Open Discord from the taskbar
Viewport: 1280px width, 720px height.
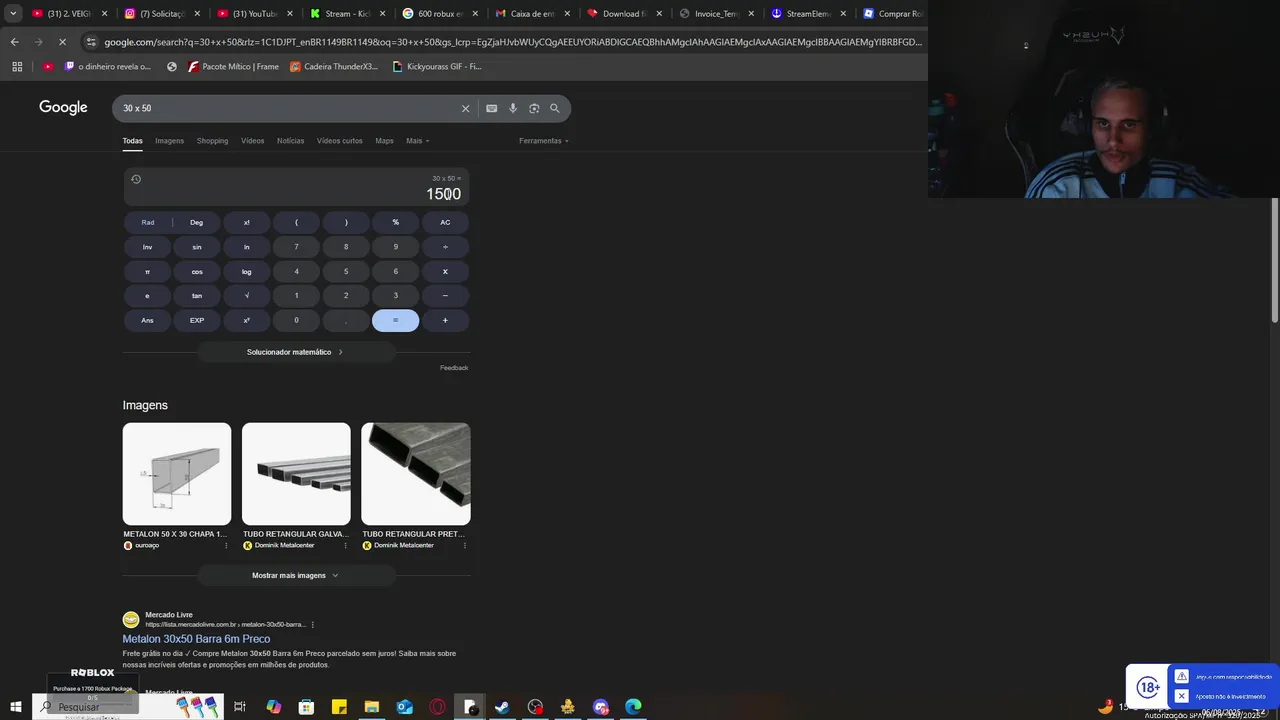pos(600,707)
